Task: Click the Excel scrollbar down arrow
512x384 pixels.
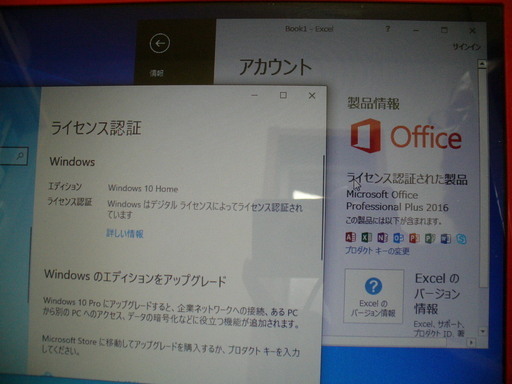Action: pos(482,331)
